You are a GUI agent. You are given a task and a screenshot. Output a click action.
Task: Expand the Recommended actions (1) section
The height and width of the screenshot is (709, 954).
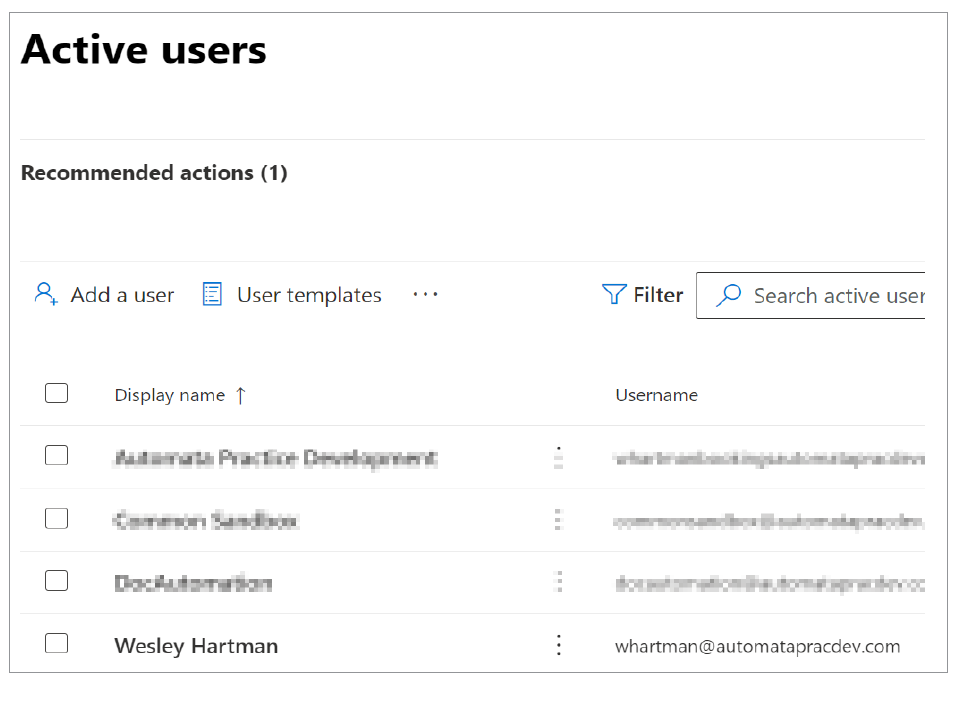tap(154, 173)
